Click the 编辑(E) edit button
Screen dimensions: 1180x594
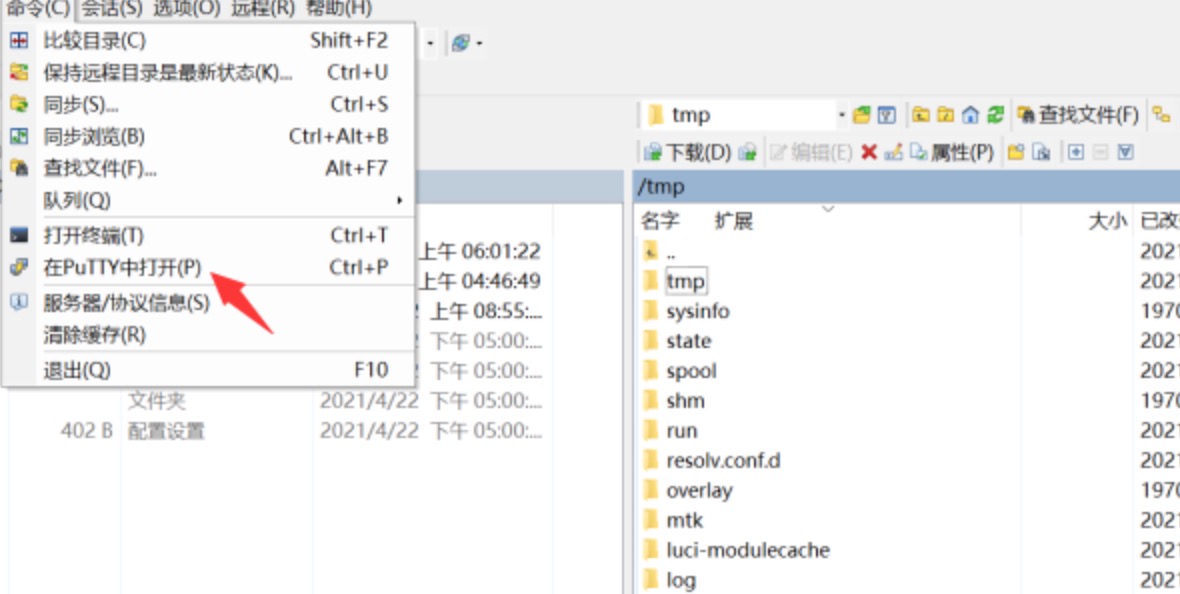811,153
